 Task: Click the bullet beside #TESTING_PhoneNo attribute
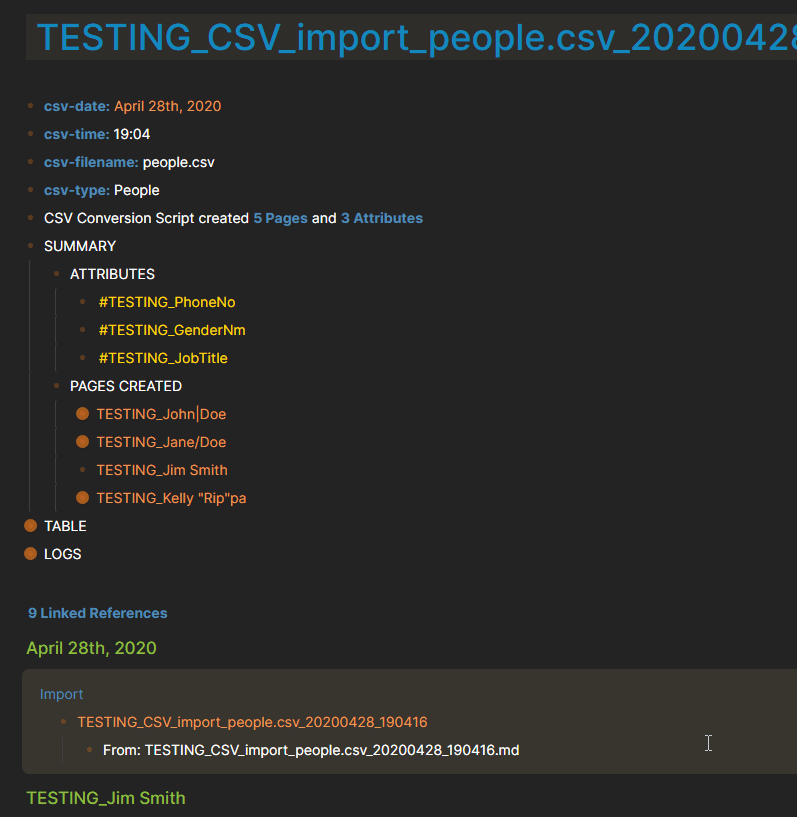(83, 302)
